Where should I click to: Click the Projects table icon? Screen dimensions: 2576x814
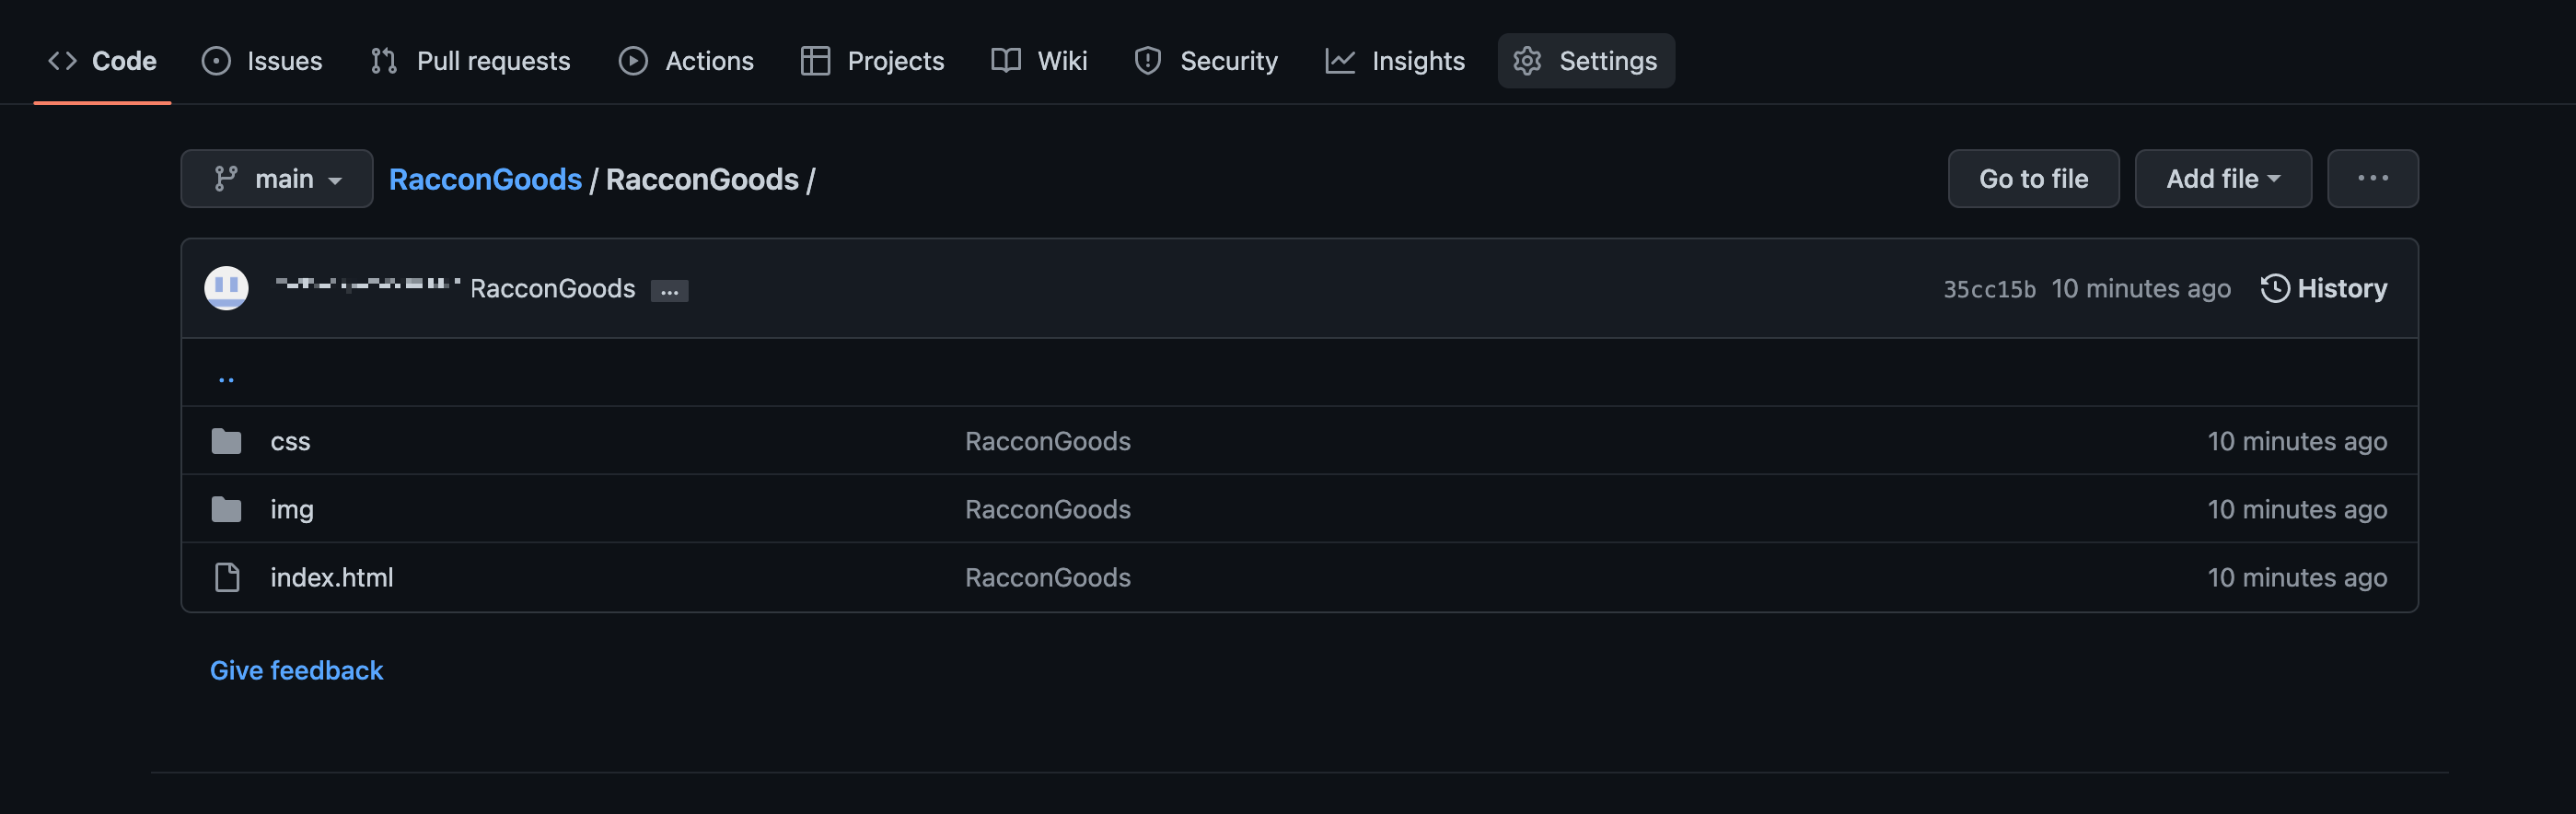(815, 61)
